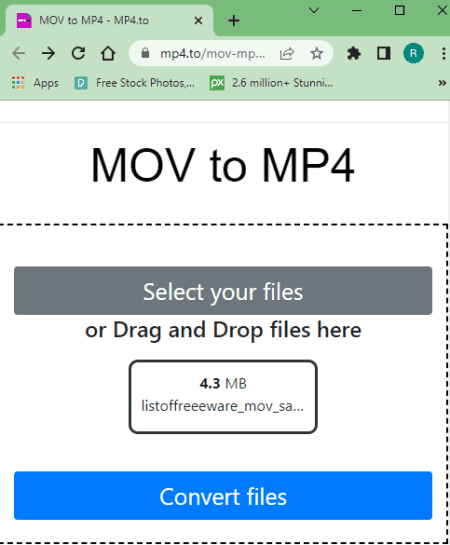This screenshot has width=450, height=545.
Task: Open the Apps bookmarks shortcut
Action: click(x=35, y=83)
